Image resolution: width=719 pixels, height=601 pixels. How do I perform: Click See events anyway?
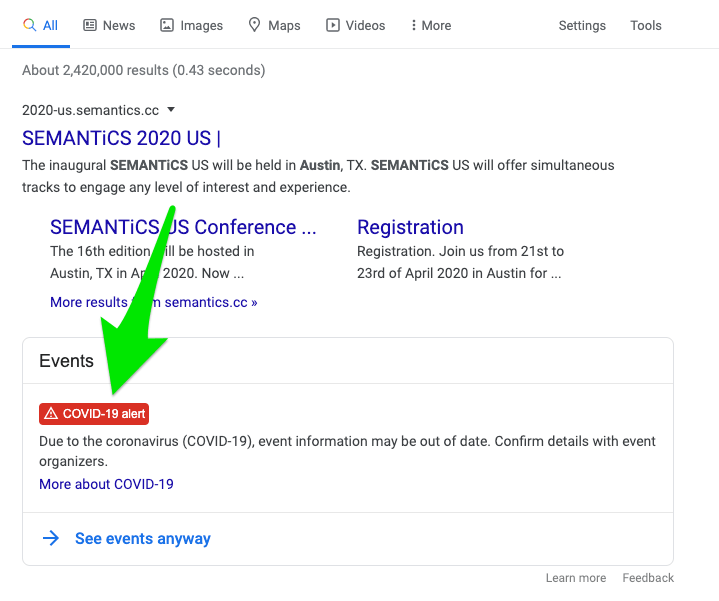143,538
